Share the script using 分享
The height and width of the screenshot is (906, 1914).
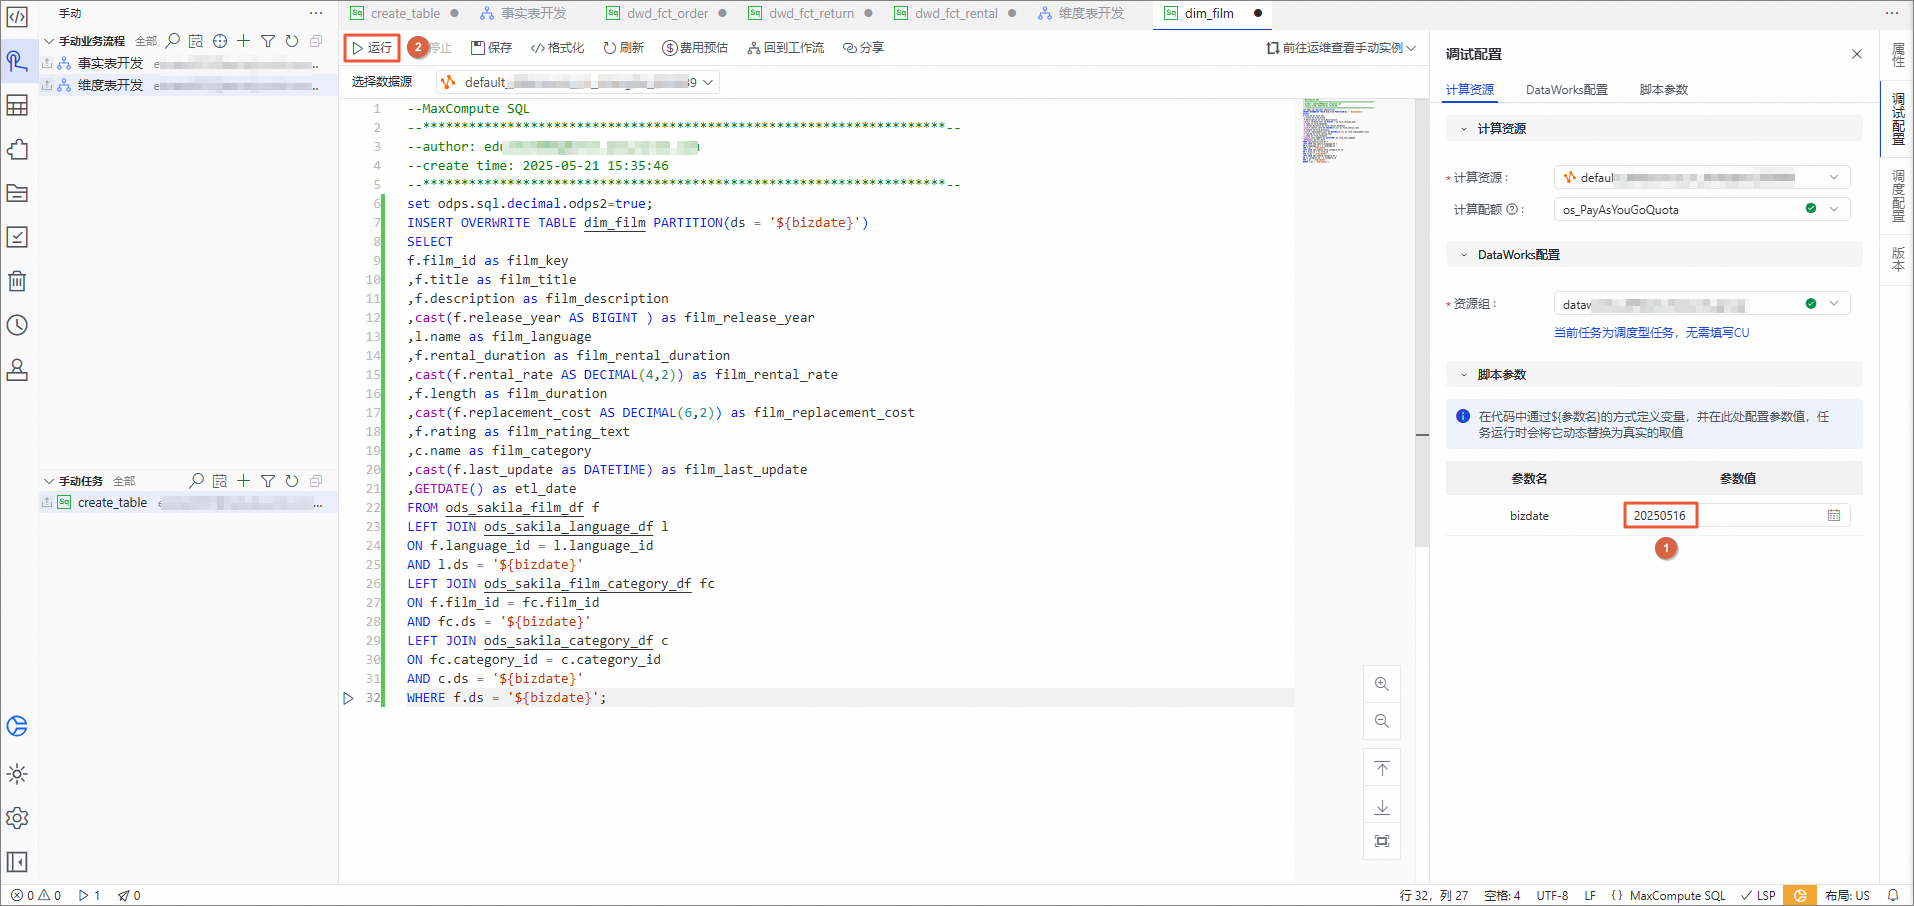(x=863, y=48)
